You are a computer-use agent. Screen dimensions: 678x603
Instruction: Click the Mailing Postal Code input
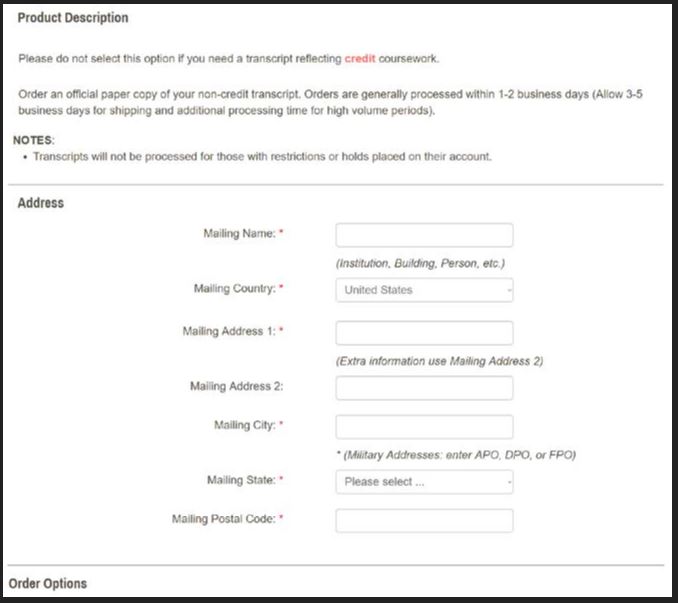pyautogui.click(x=424, y=521)
